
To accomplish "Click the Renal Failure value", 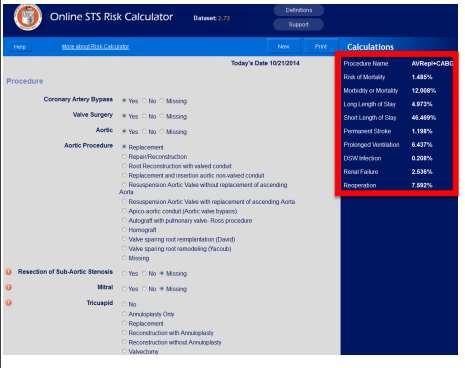I will point(422,172).
